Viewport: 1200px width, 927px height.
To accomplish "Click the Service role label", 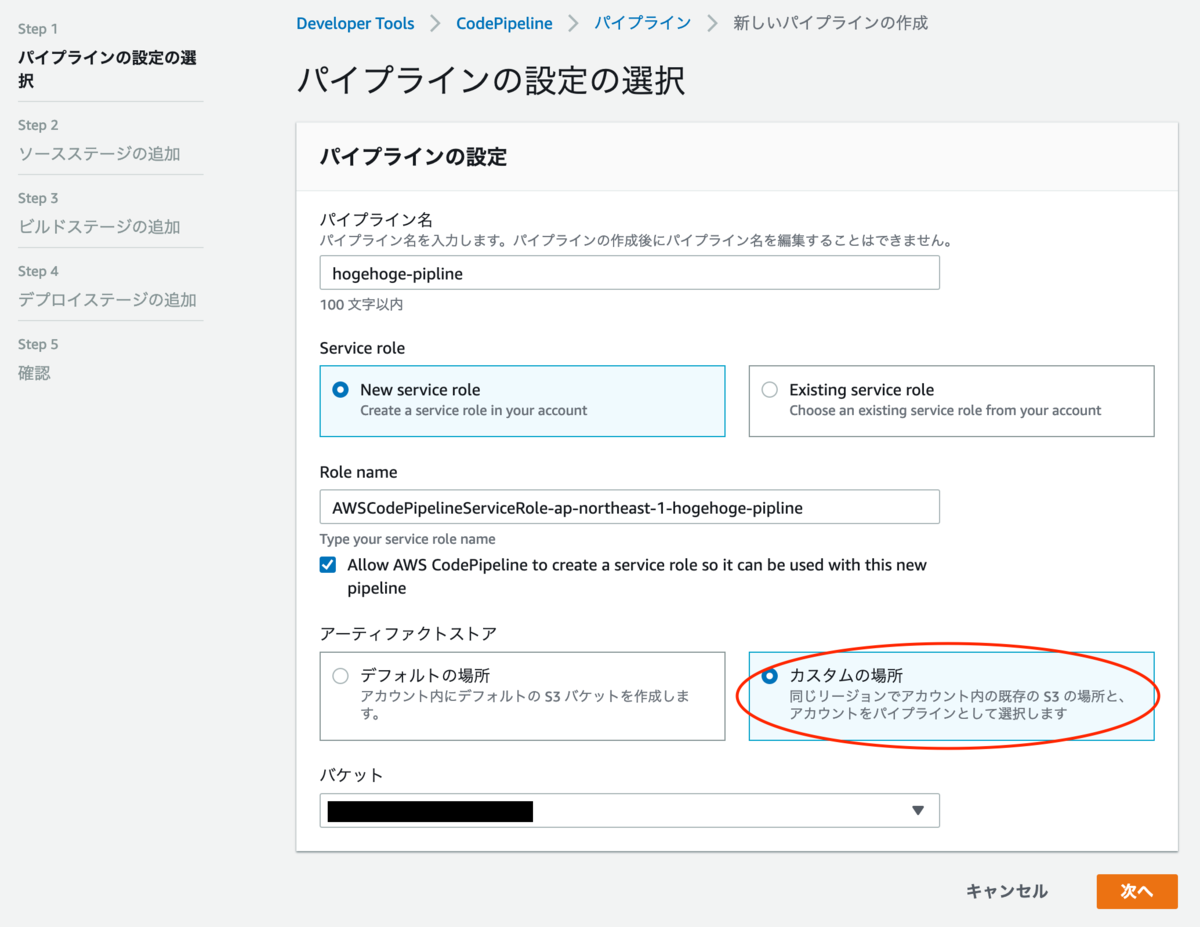I will click(x=362, y=348).
